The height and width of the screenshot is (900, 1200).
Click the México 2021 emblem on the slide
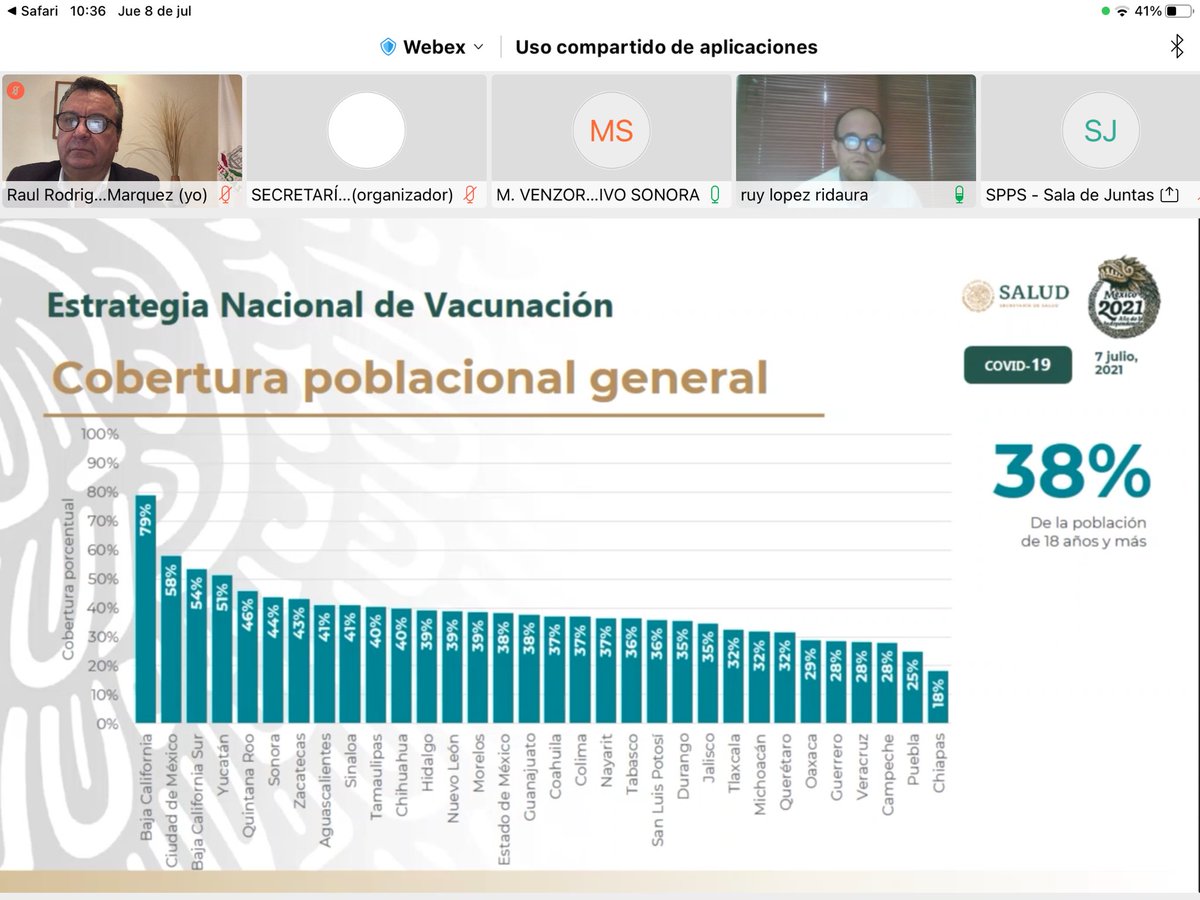(1125, 296)
